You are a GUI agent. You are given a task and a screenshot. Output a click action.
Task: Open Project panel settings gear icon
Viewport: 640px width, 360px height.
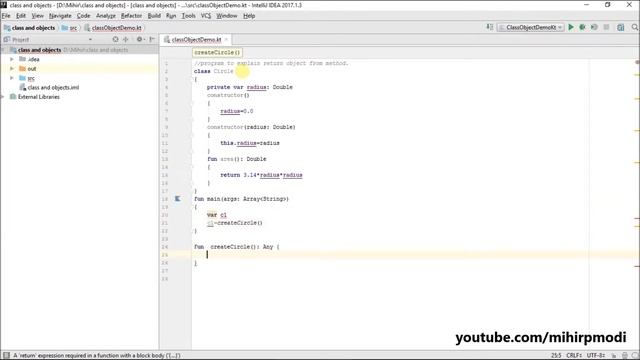[x=140, y=39]
